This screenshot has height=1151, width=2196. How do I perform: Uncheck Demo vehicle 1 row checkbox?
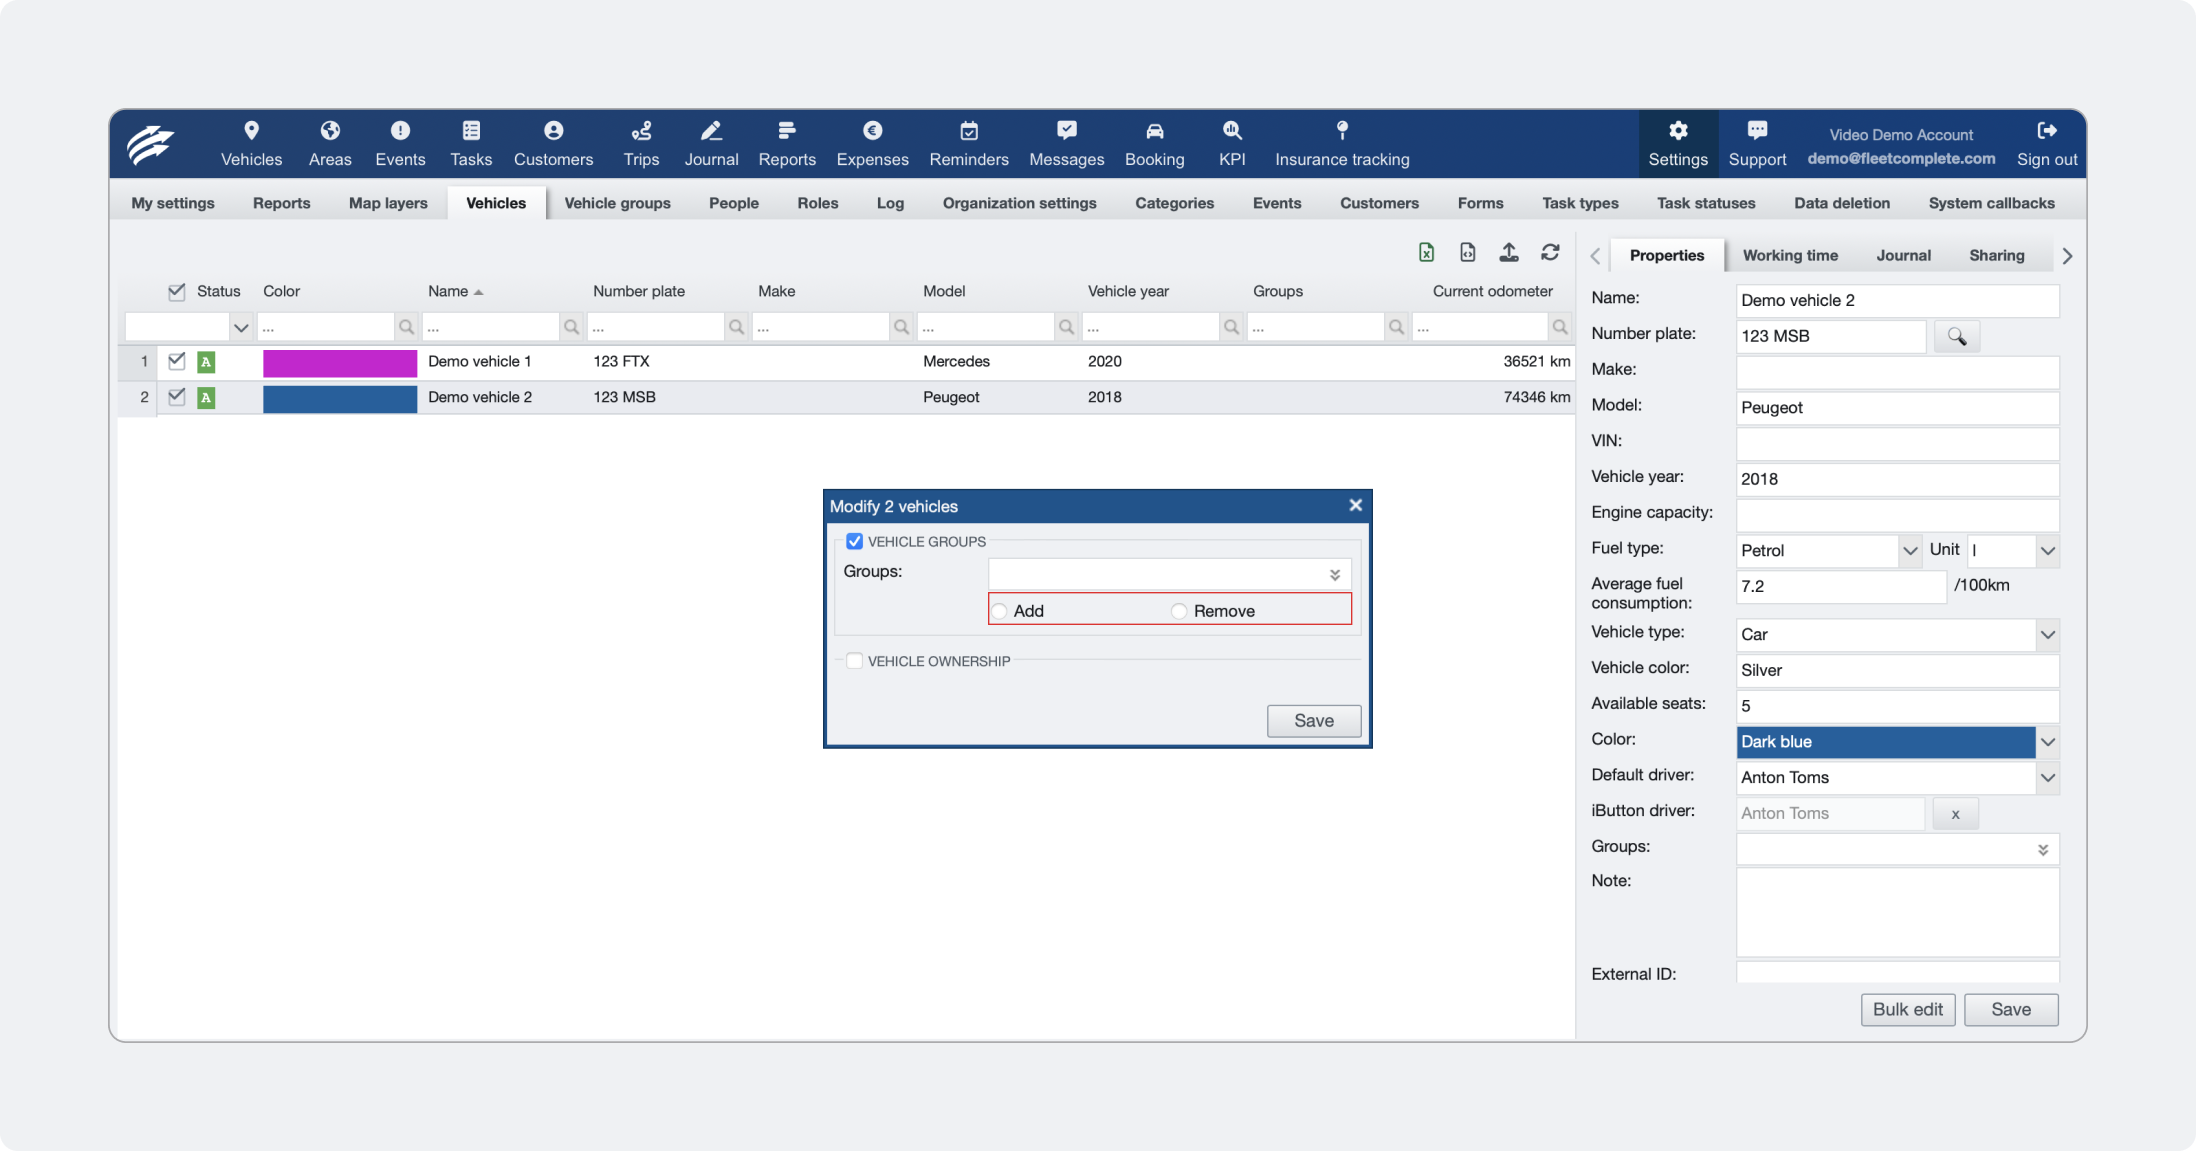coord(177,361)
